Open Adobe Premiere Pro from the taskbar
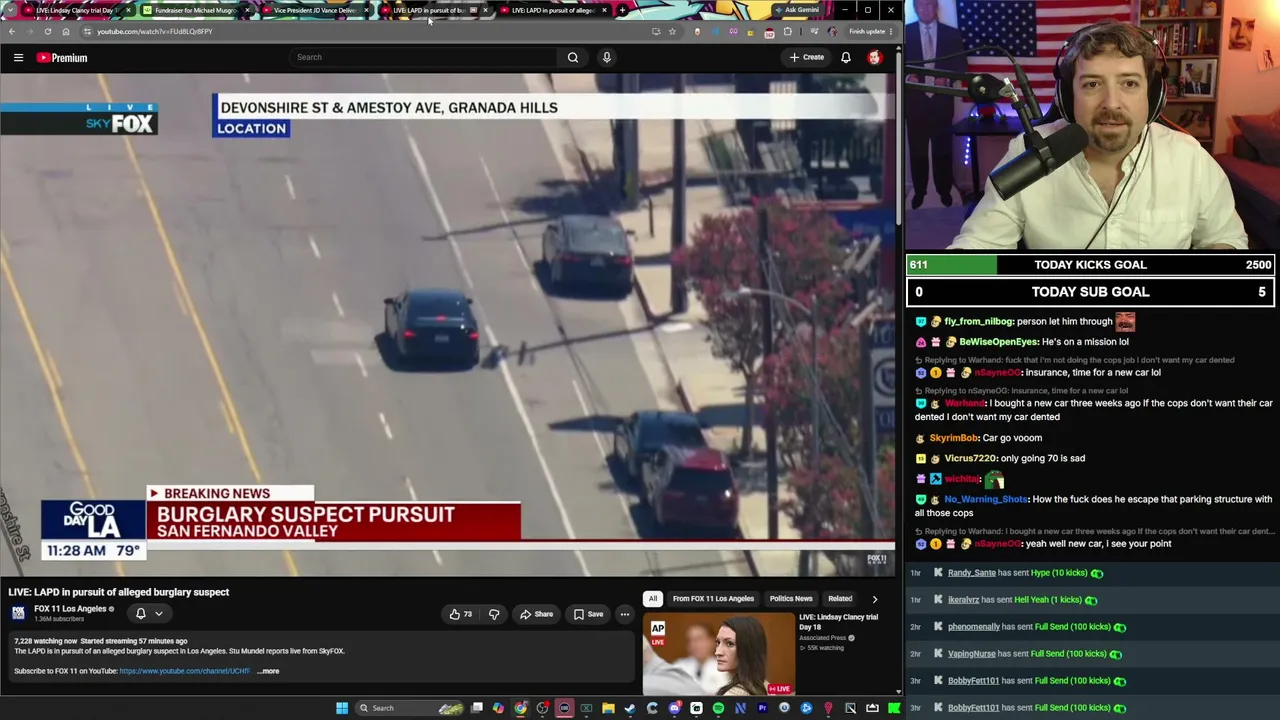1280x720 pixels. (762, 708)
